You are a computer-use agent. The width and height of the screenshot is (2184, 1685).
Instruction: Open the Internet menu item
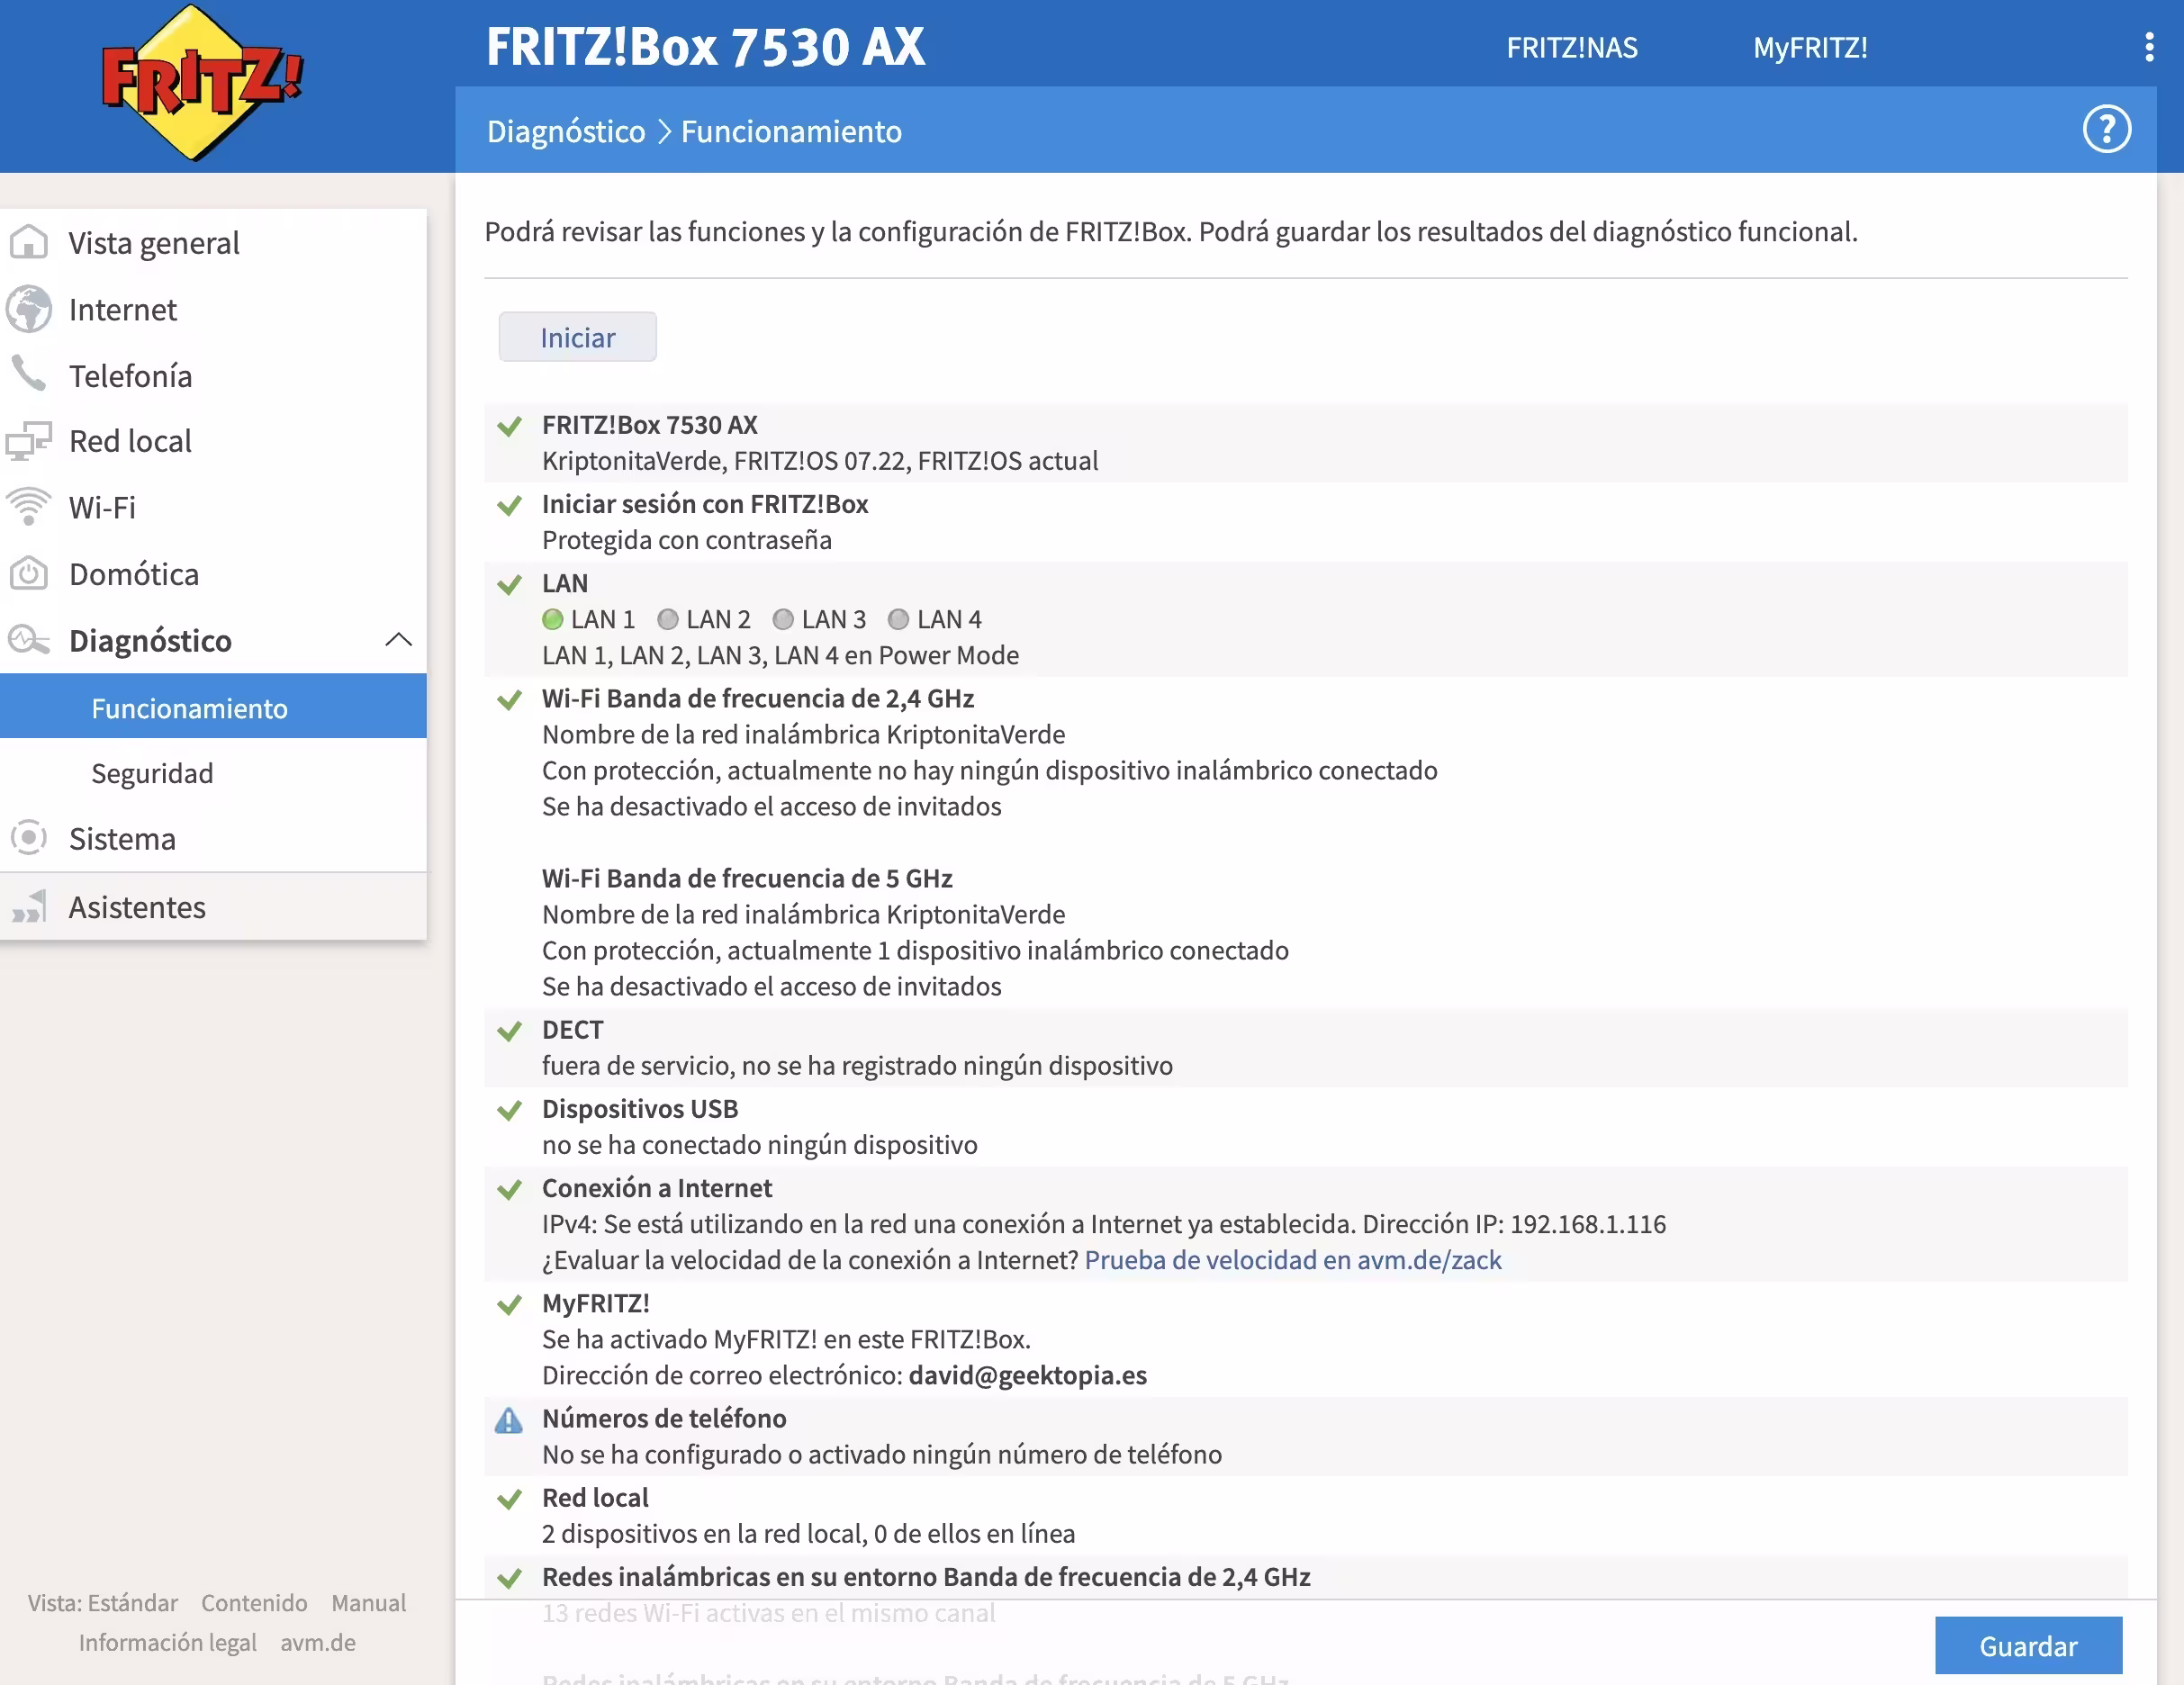click(x=213, y=309)
